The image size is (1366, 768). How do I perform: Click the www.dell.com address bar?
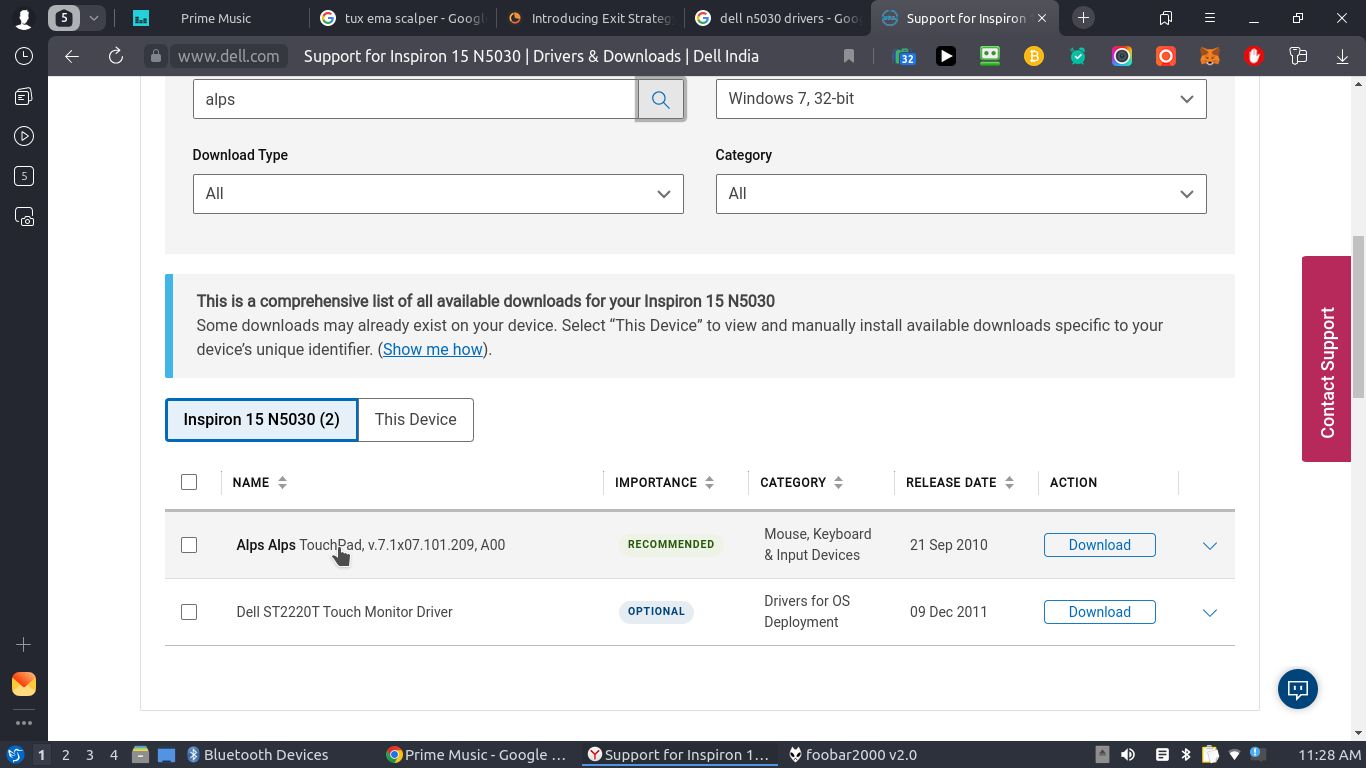click(x=228, y=56)
